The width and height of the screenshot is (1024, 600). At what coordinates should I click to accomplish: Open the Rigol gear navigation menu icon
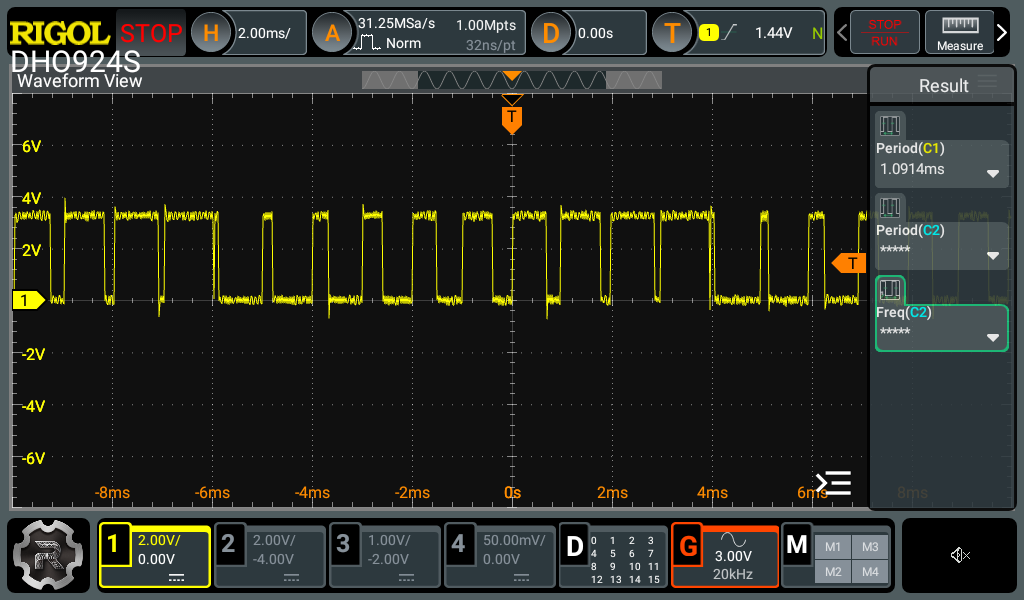point(48,555)
